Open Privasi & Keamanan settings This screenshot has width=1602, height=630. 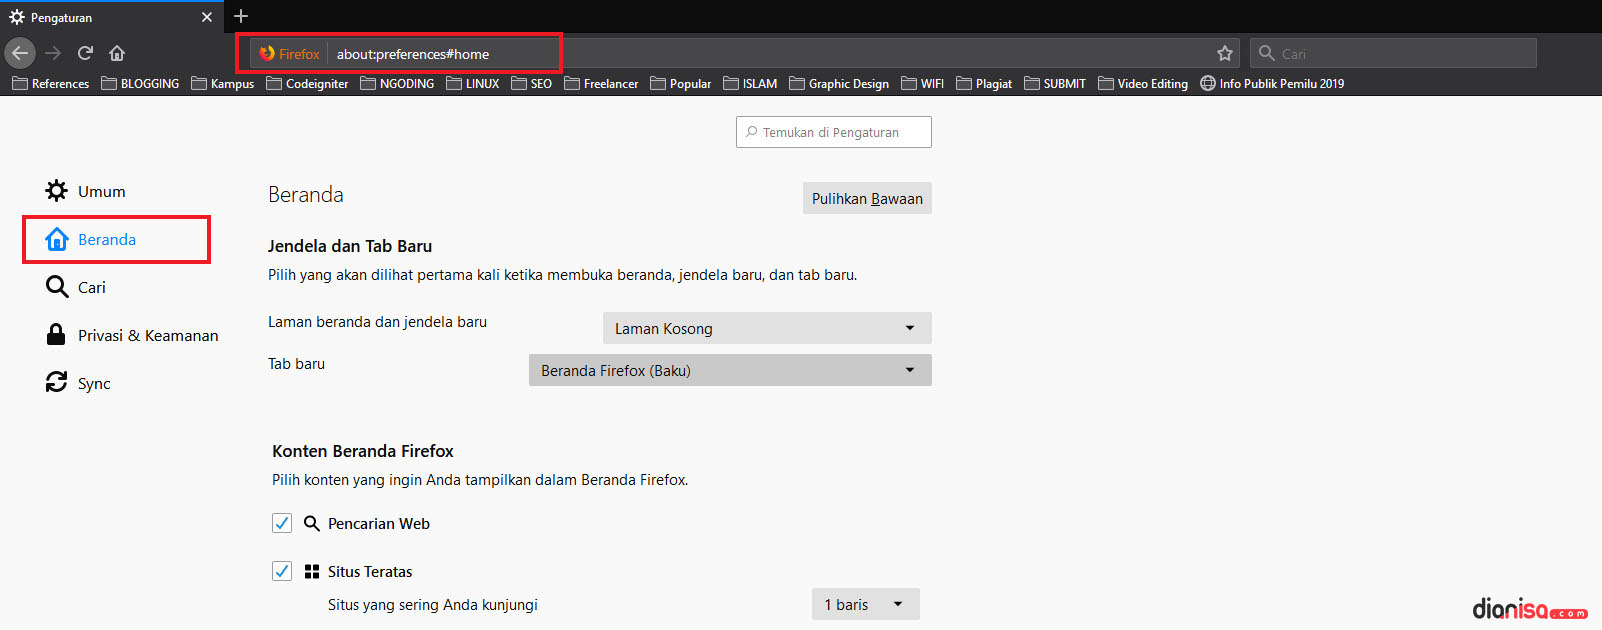click(x=132, y=335)
